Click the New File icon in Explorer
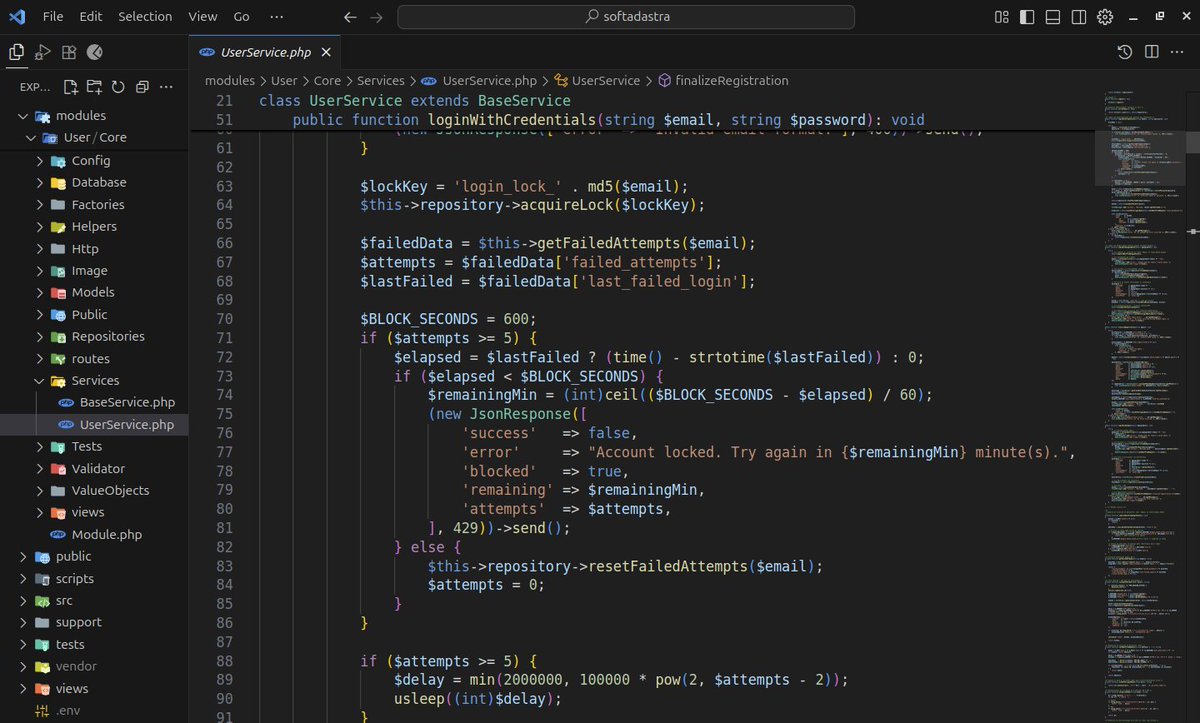 point(71,87)
